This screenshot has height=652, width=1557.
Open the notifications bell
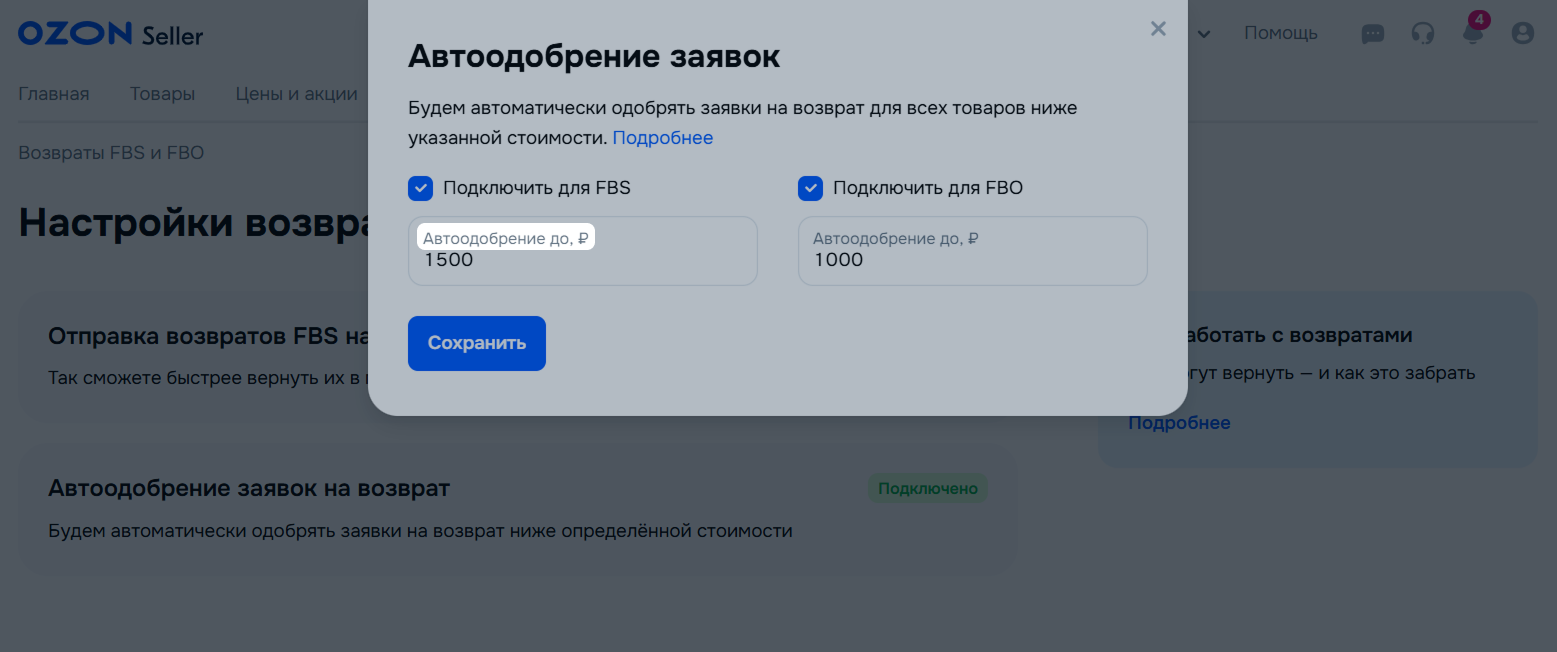click(1472, 34)
